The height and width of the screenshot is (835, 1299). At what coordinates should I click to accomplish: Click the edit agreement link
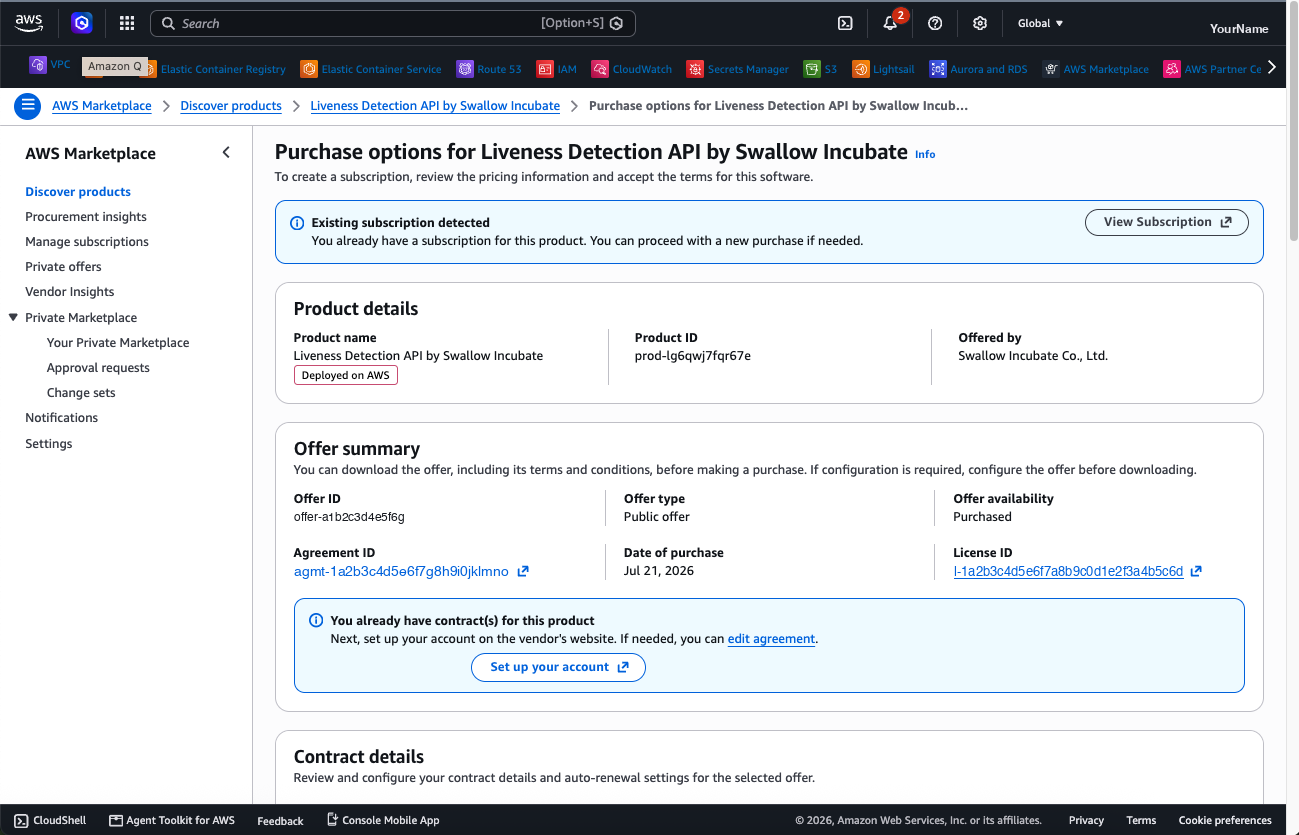click(x=771, y=639)
